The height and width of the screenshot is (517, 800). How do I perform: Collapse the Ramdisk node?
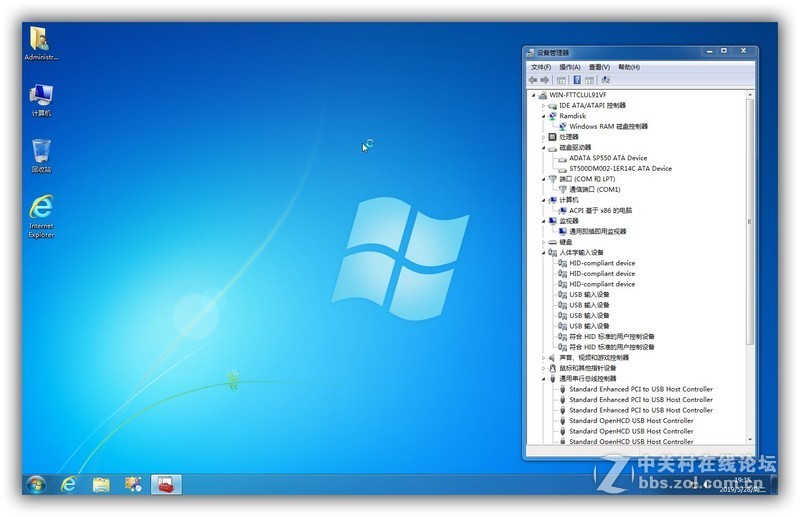click(543, 116)
